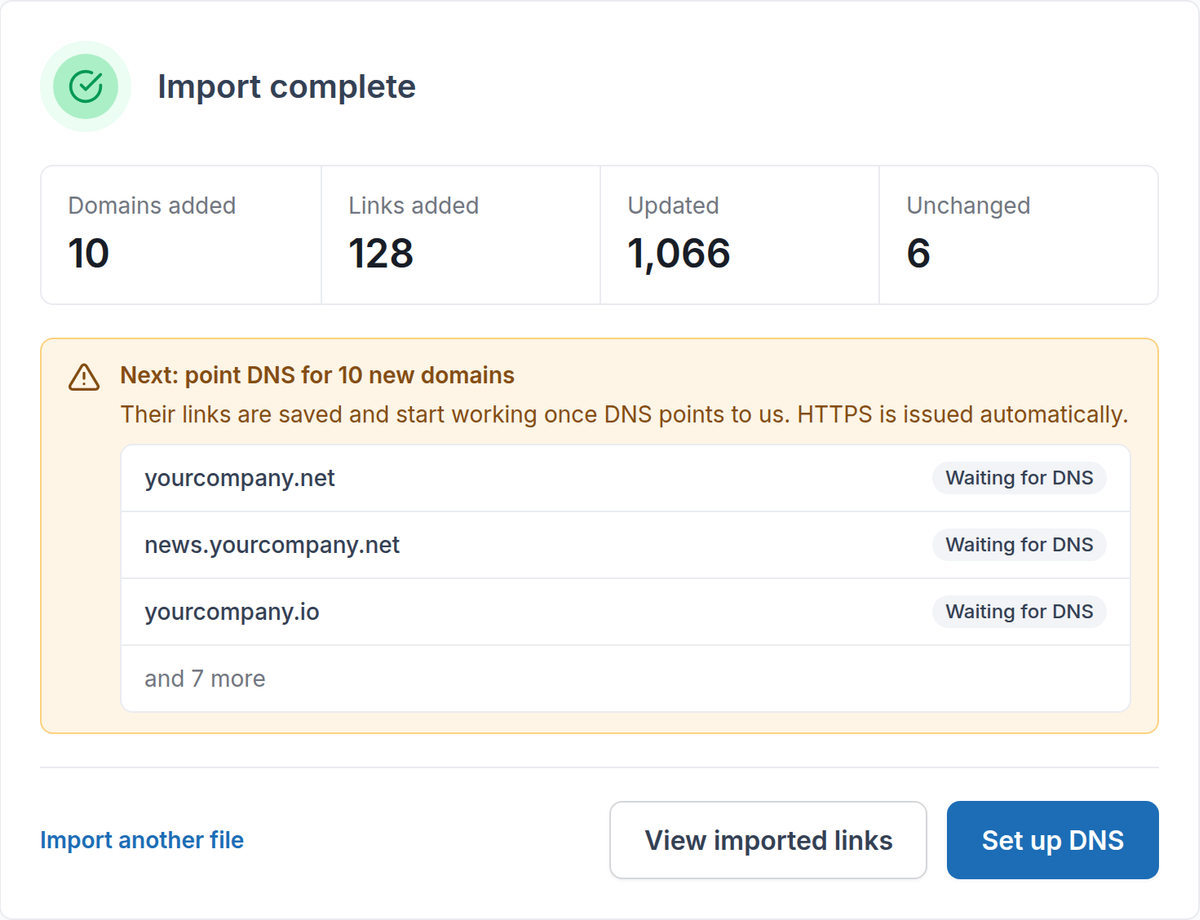Expand the 'and 7 more' domains row
The width and height of the screenshot is (1200, 920).
click(x=625, y=679)
